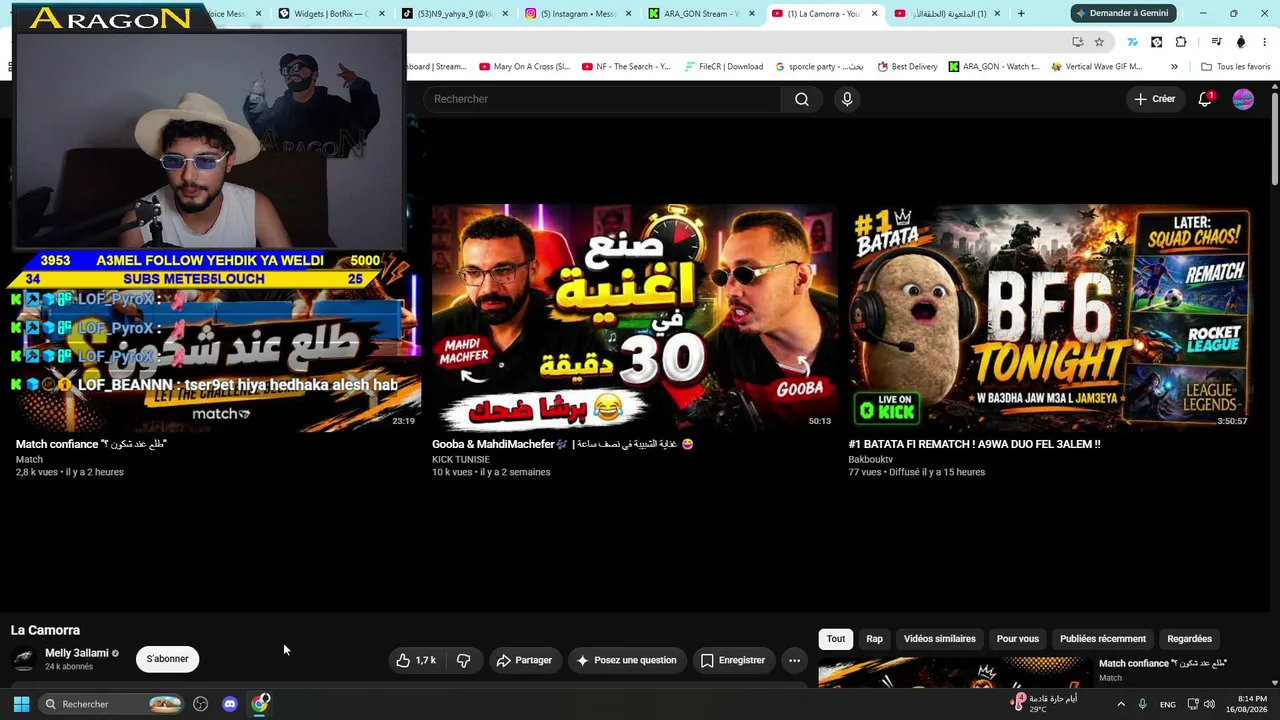Click the dark profile extension icon in toolbar
The image size is (1280, 720).
point(1241,42)
